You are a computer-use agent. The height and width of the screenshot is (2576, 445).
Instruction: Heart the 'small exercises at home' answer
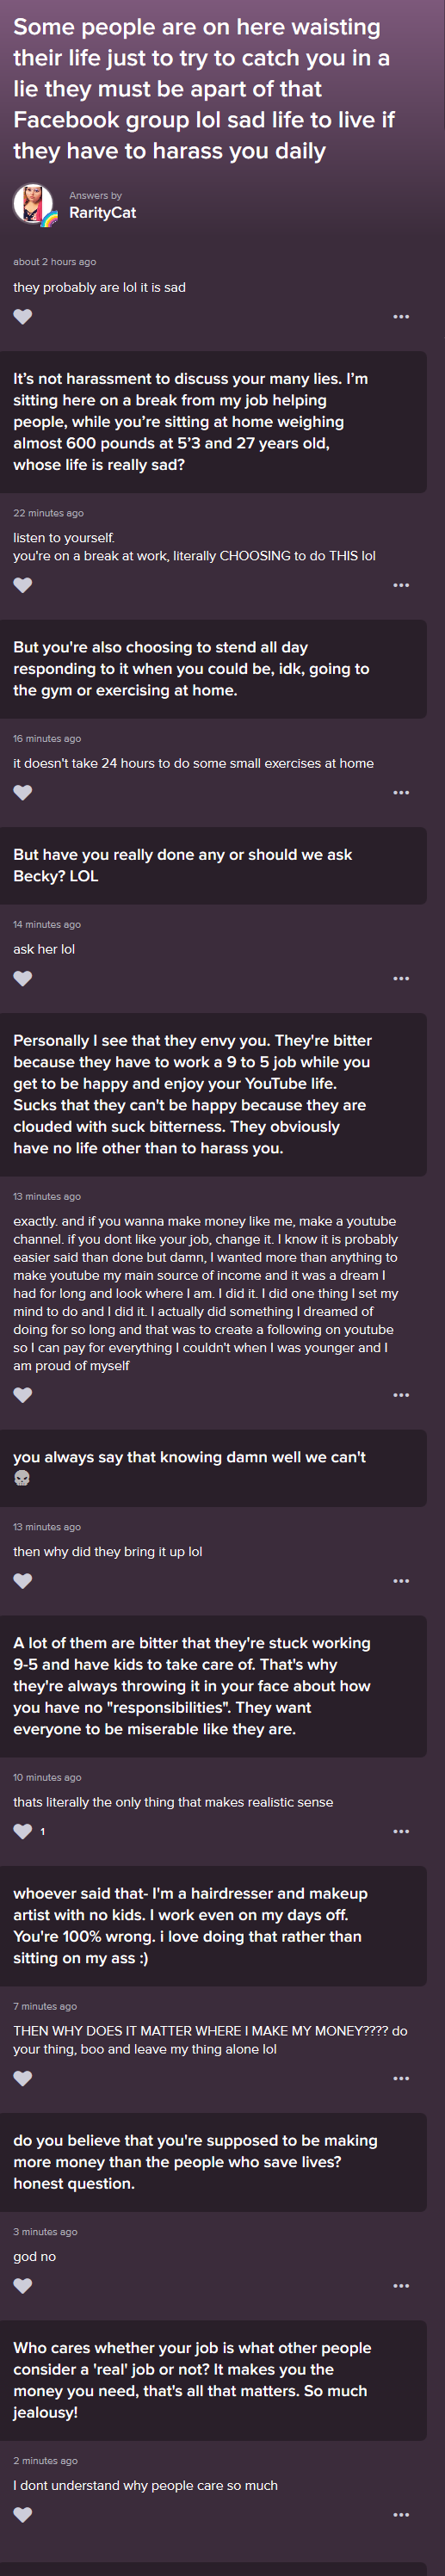23,792
